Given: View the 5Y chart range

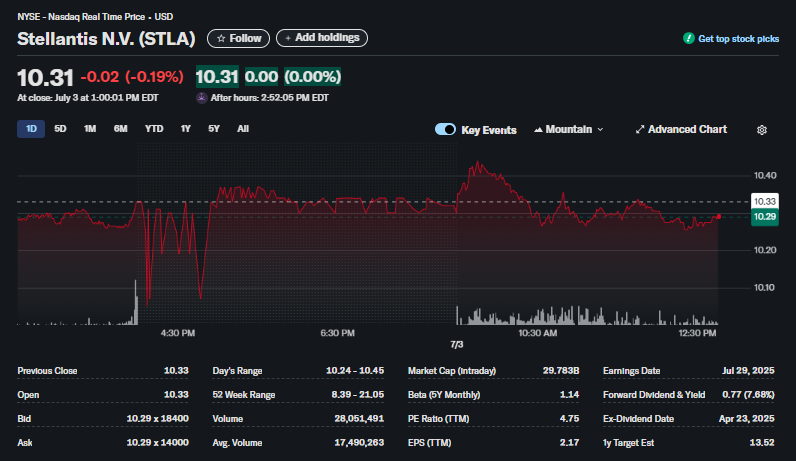Looking at the screenshot, I should click(x=214, y=129).
